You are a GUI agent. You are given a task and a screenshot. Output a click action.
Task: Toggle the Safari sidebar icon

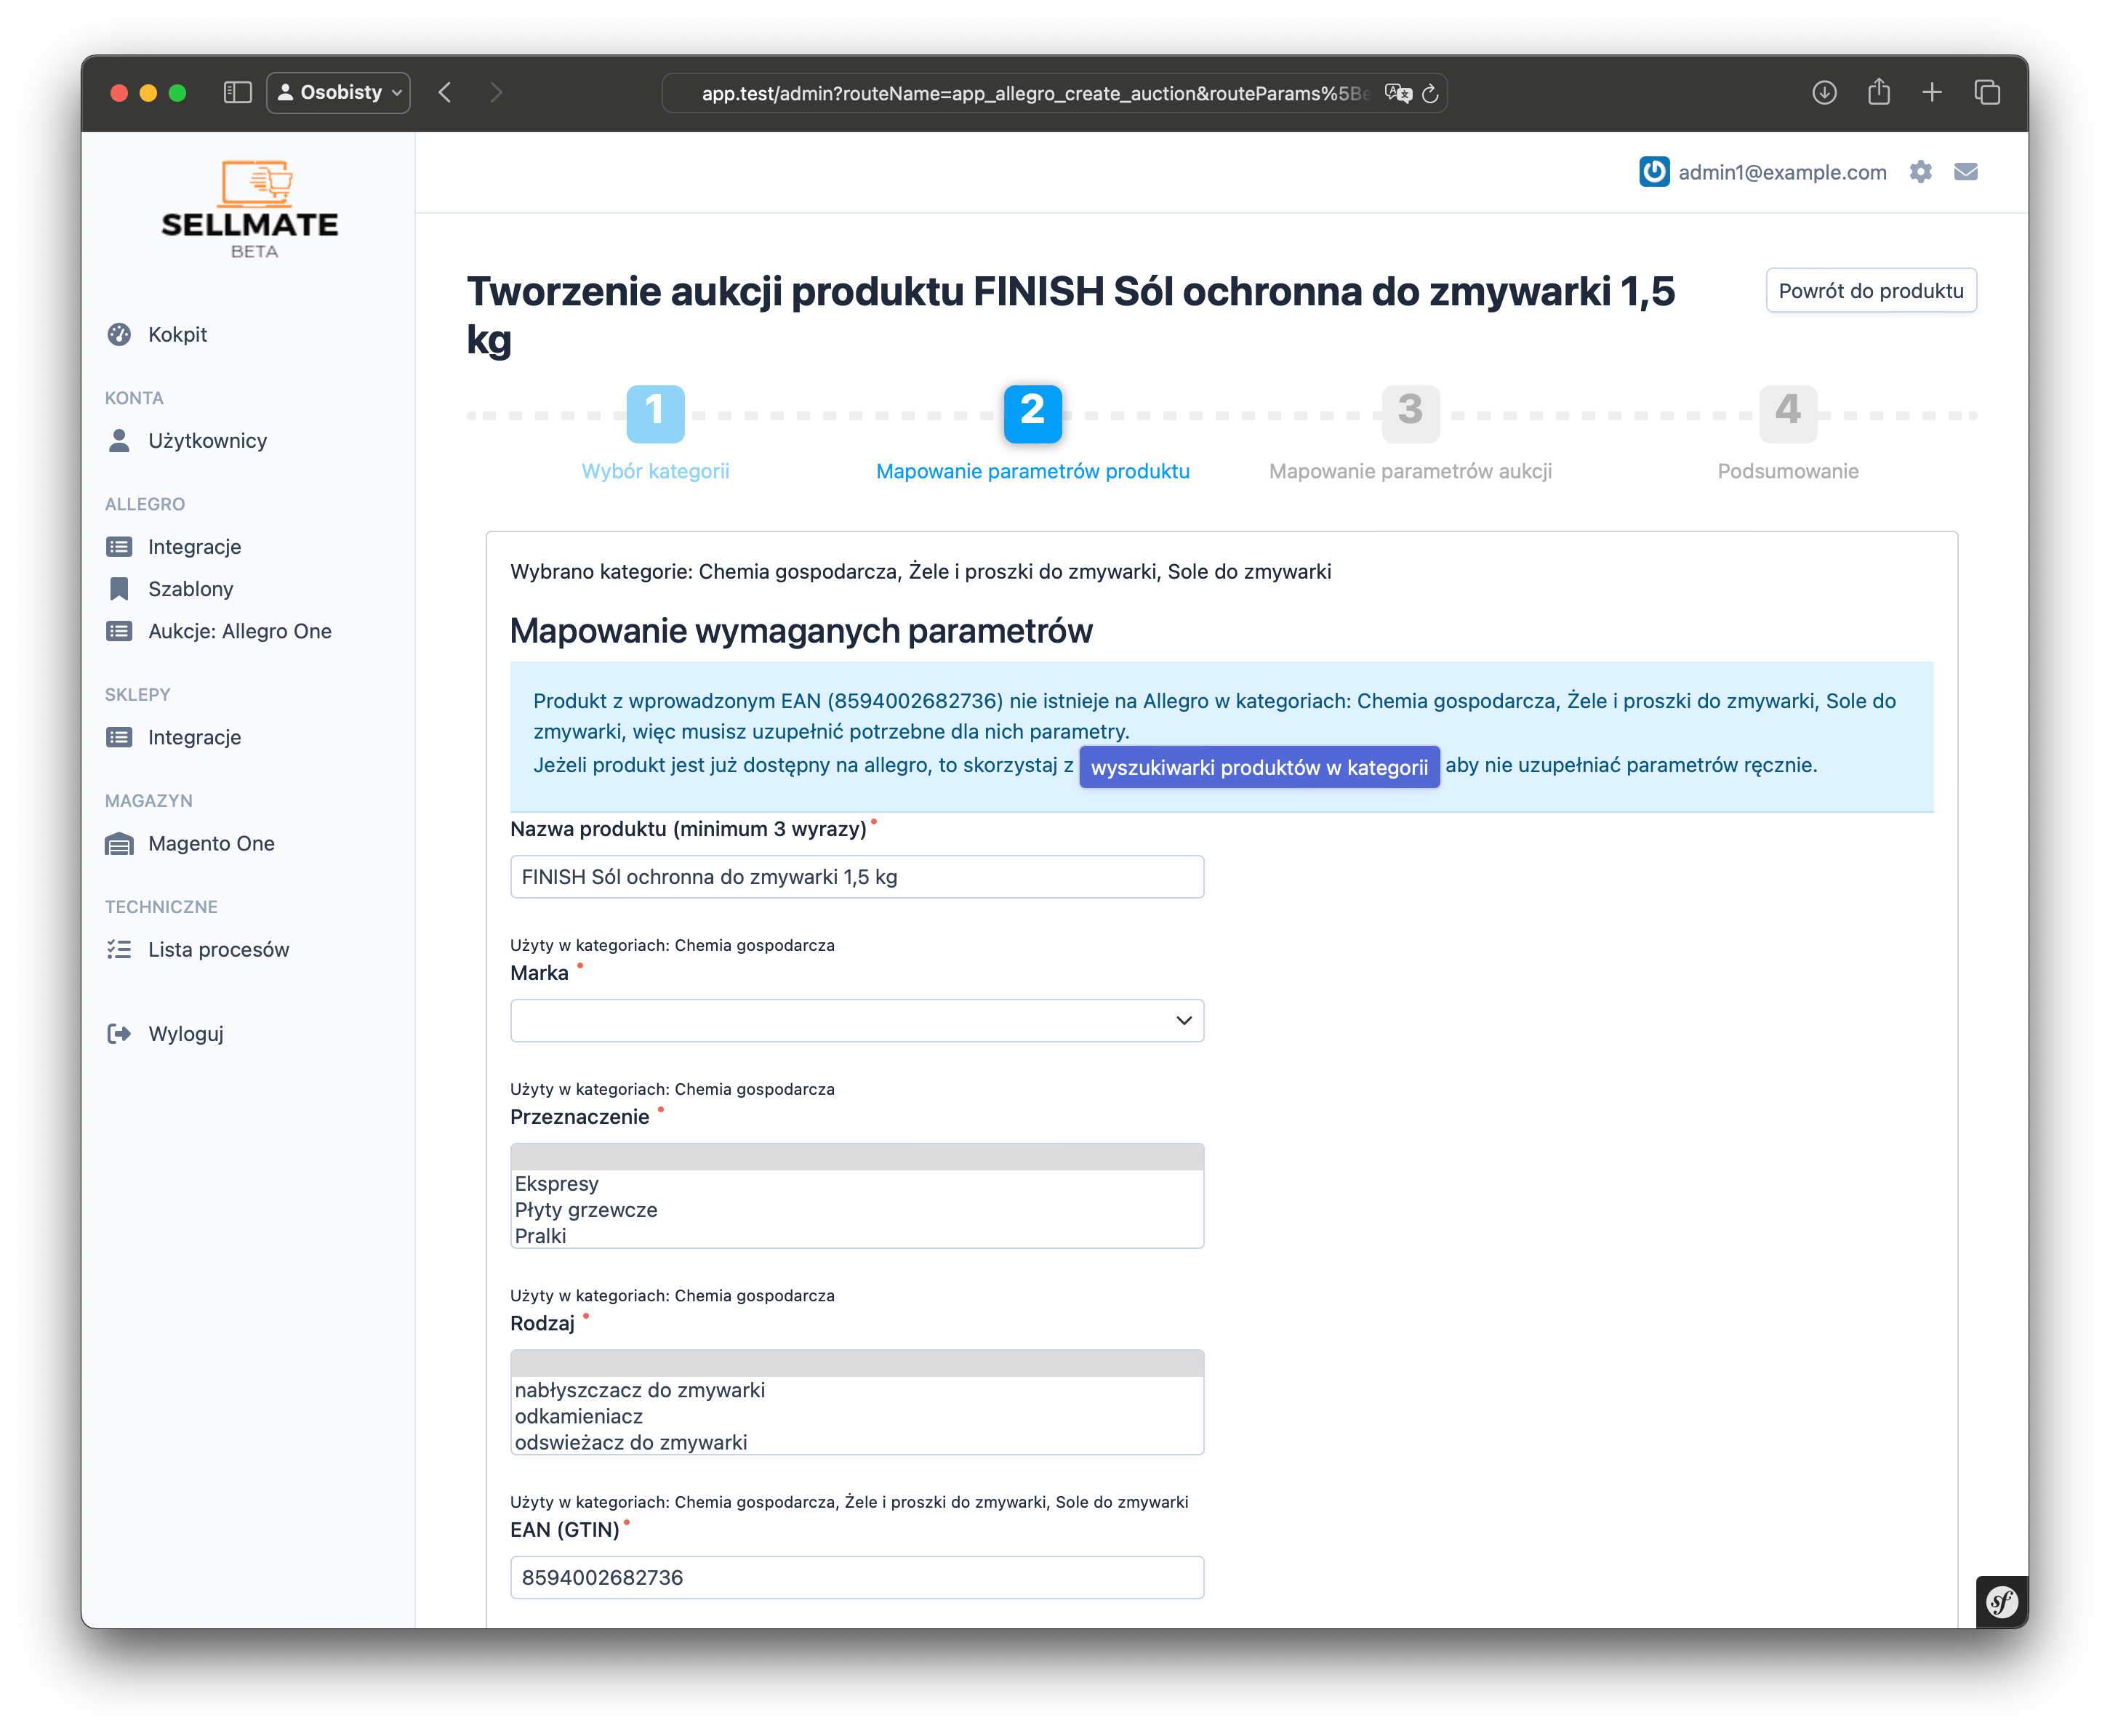point(237,92)
